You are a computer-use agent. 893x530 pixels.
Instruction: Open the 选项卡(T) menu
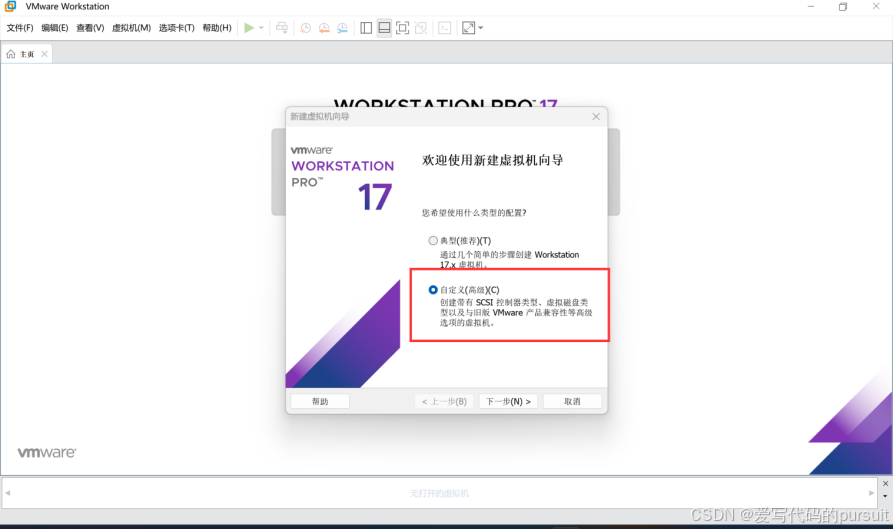tap(177, 28)
